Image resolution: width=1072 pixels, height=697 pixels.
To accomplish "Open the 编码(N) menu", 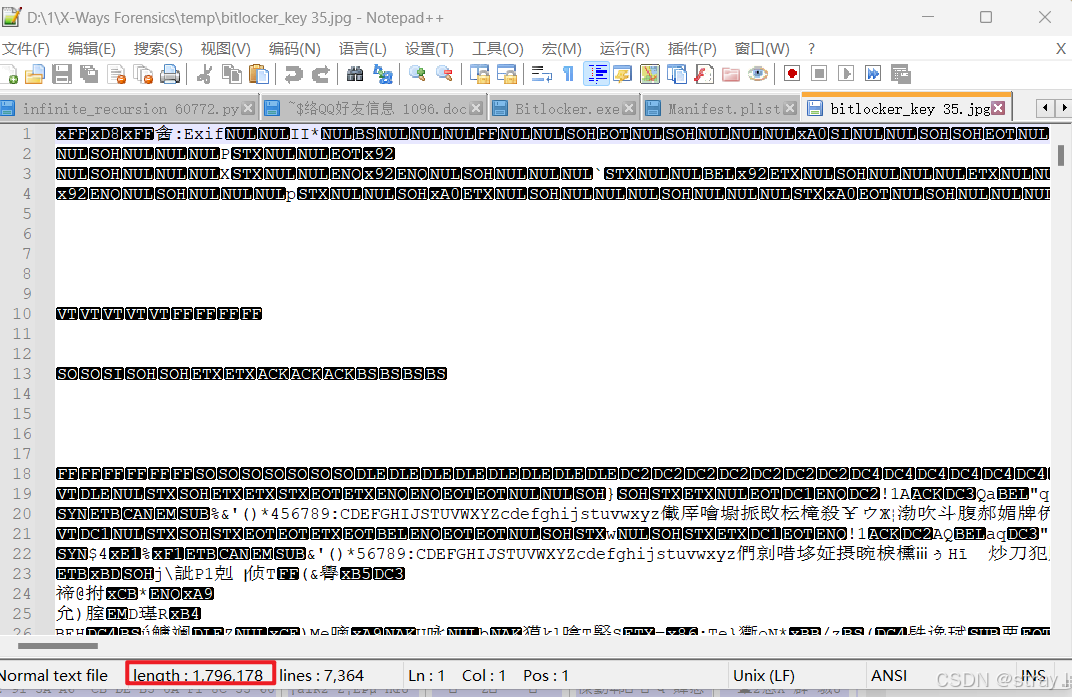I will pyautogui.click(x=295, y=49).
